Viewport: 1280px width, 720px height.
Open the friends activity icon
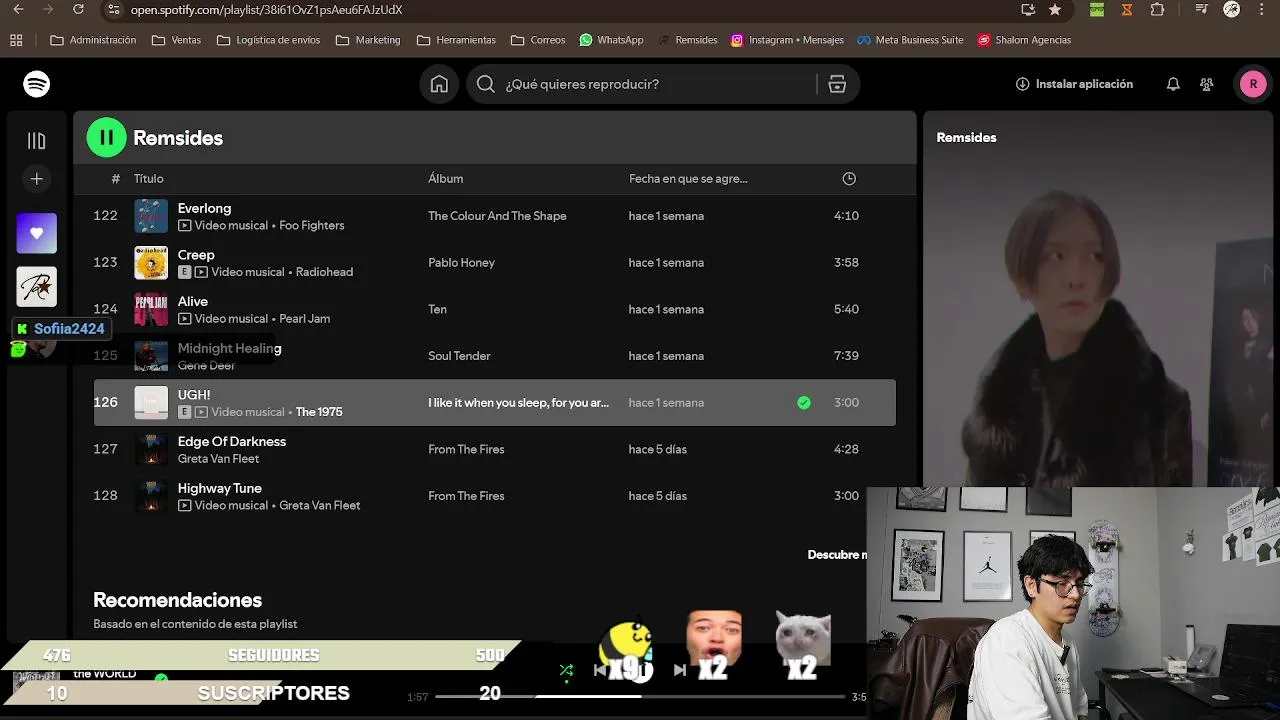tap(1207, 84)
